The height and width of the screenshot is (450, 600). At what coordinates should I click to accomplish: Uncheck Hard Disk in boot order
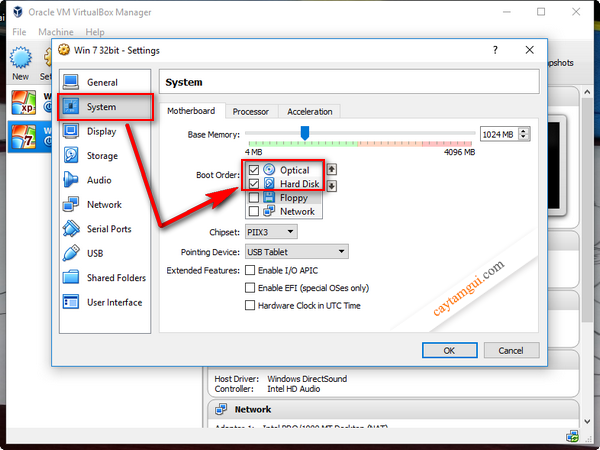[x=254, y=184]
